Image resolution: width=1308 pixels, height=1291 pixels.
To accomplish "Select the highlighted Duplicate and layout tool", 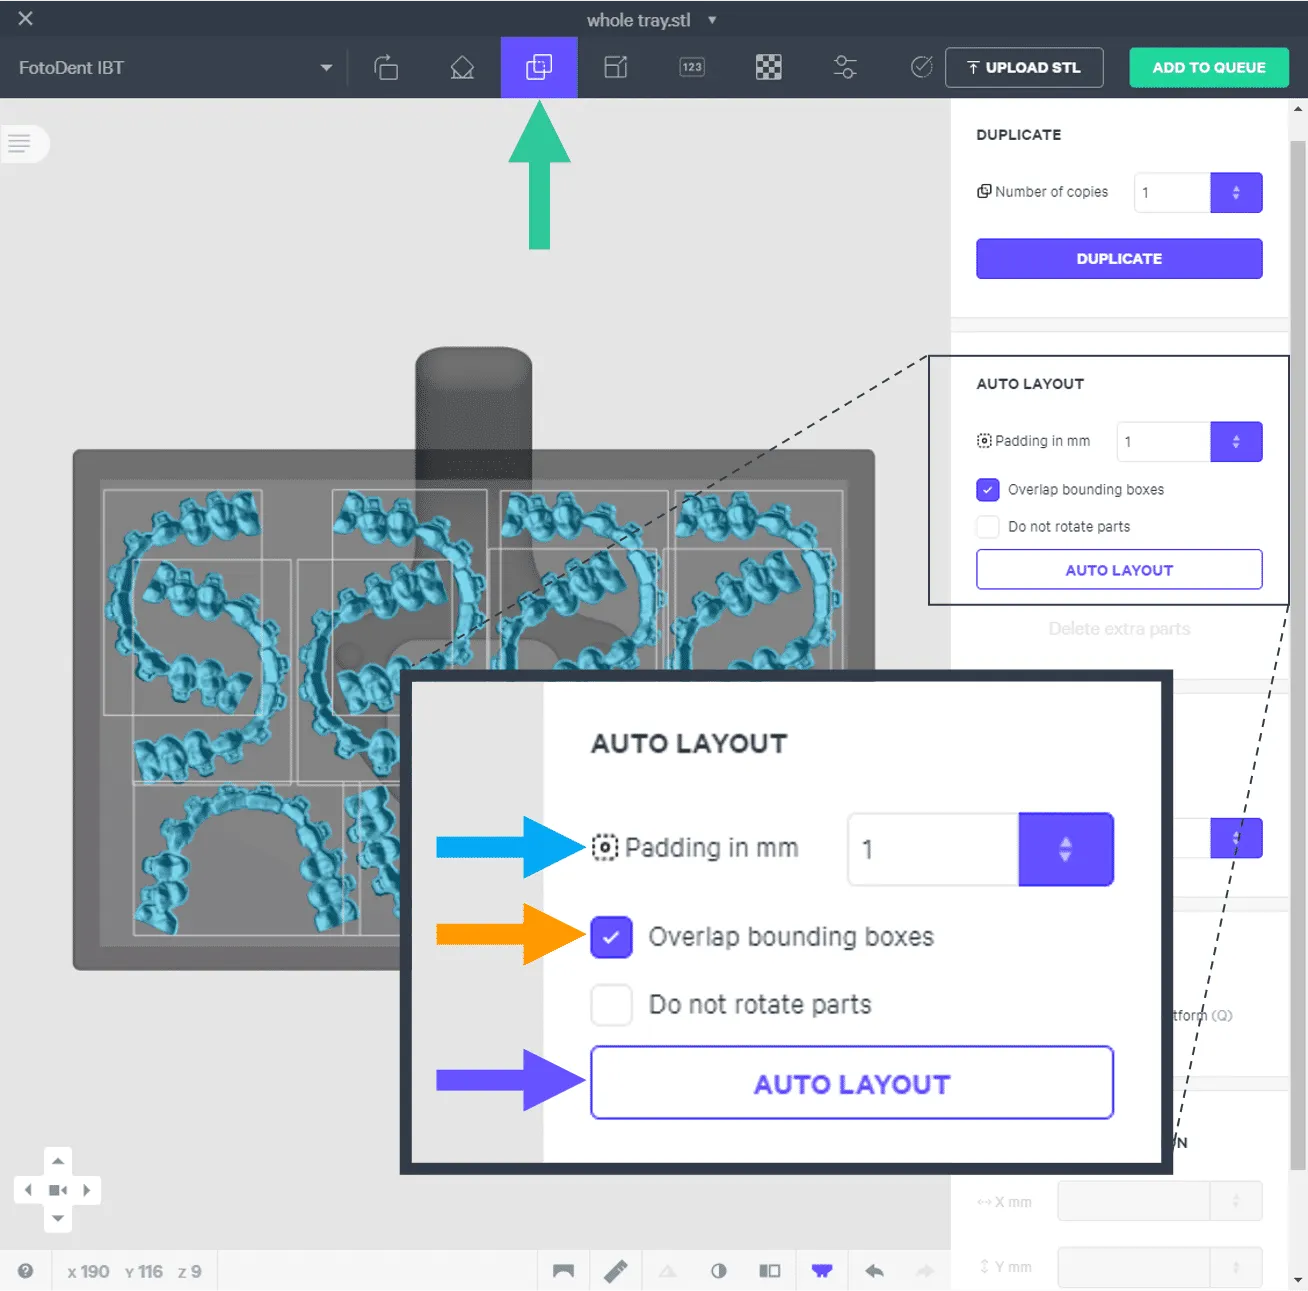I will (x=539, y=67).
